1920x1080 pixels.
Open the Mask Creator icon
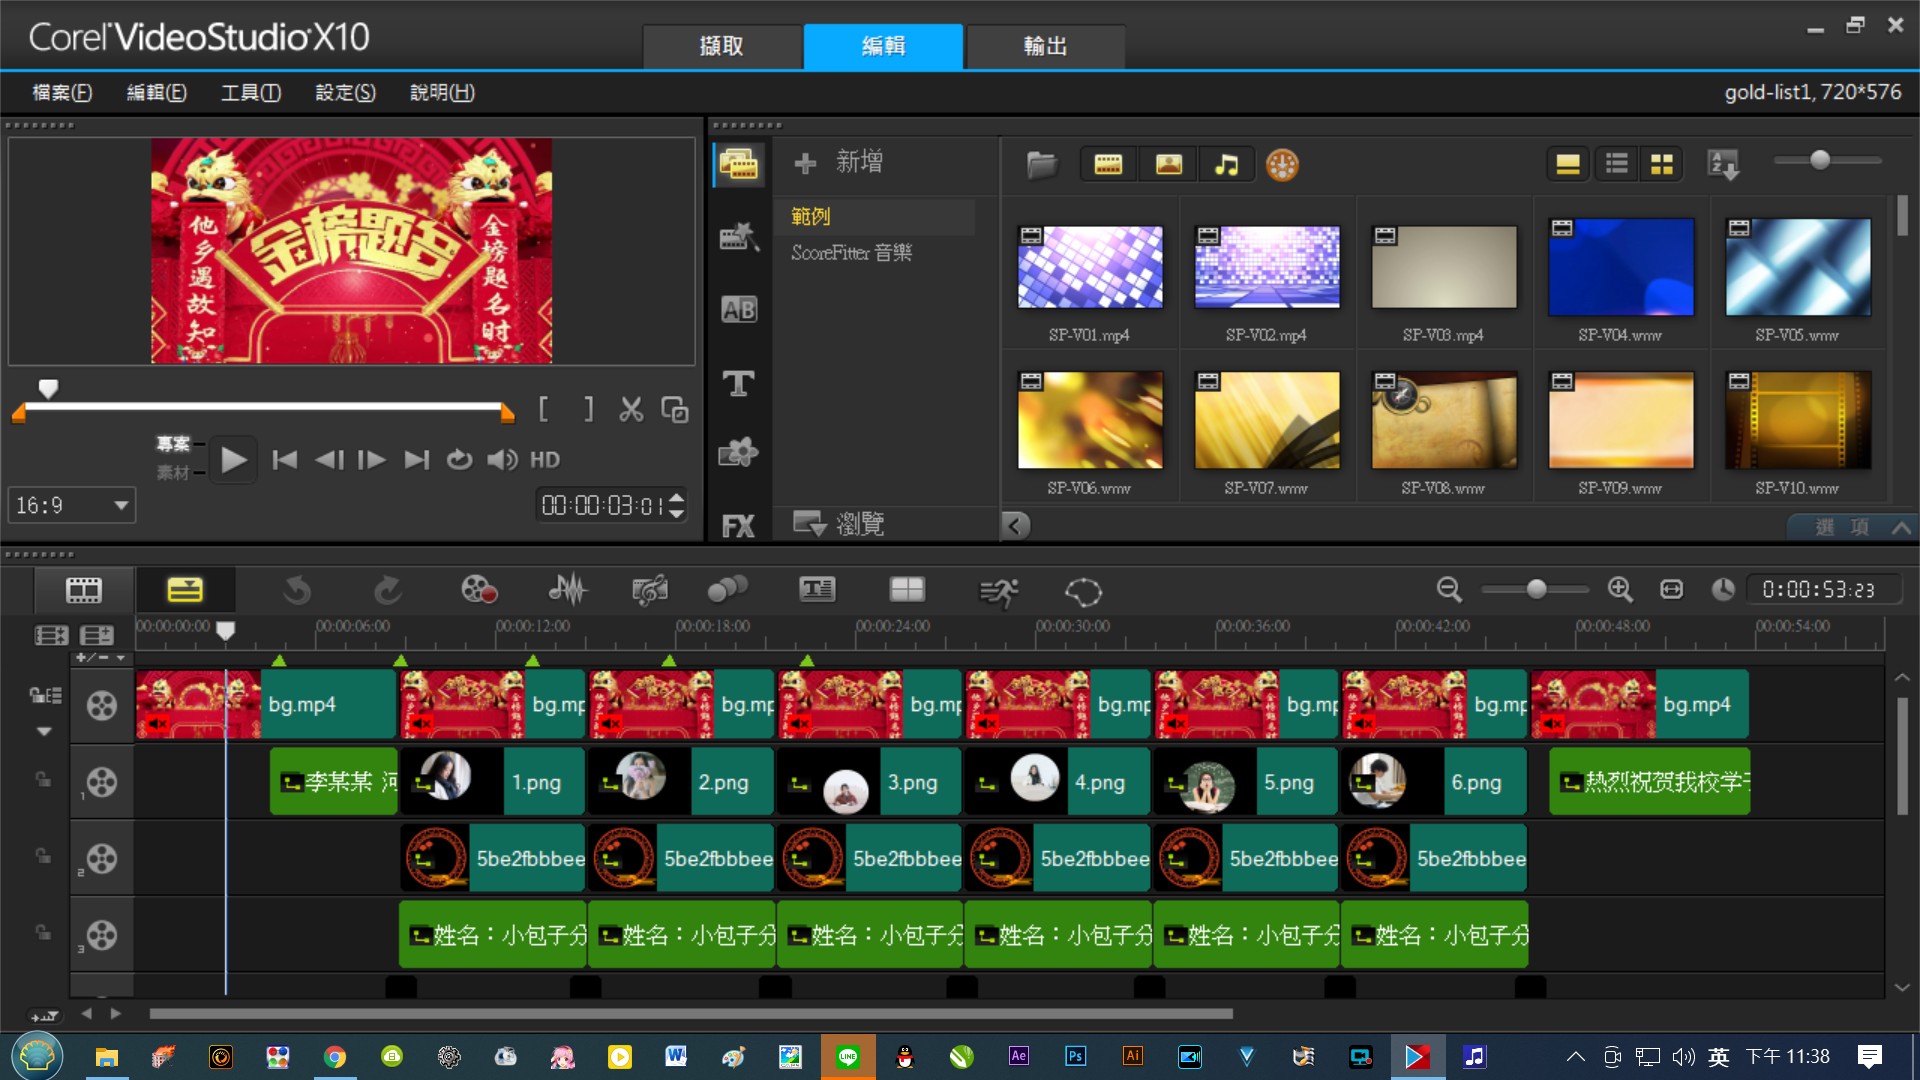[x=1083, y=592]
